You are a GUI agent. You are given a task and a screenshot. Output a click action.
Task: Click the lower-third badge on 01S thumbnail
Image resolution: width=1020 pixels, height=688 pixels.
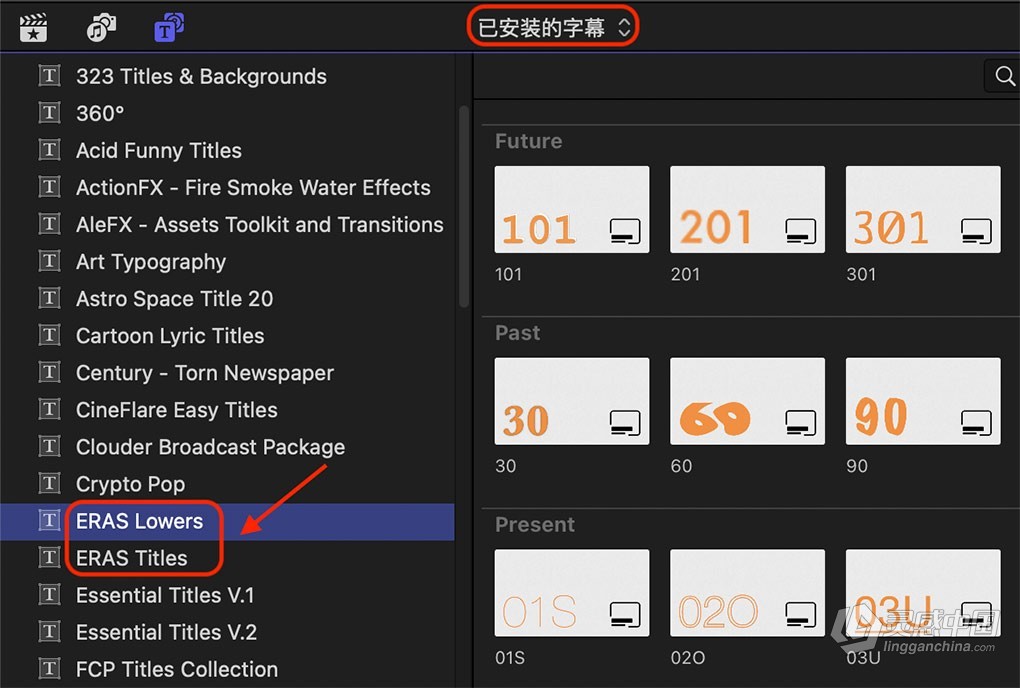pos(625,615)
